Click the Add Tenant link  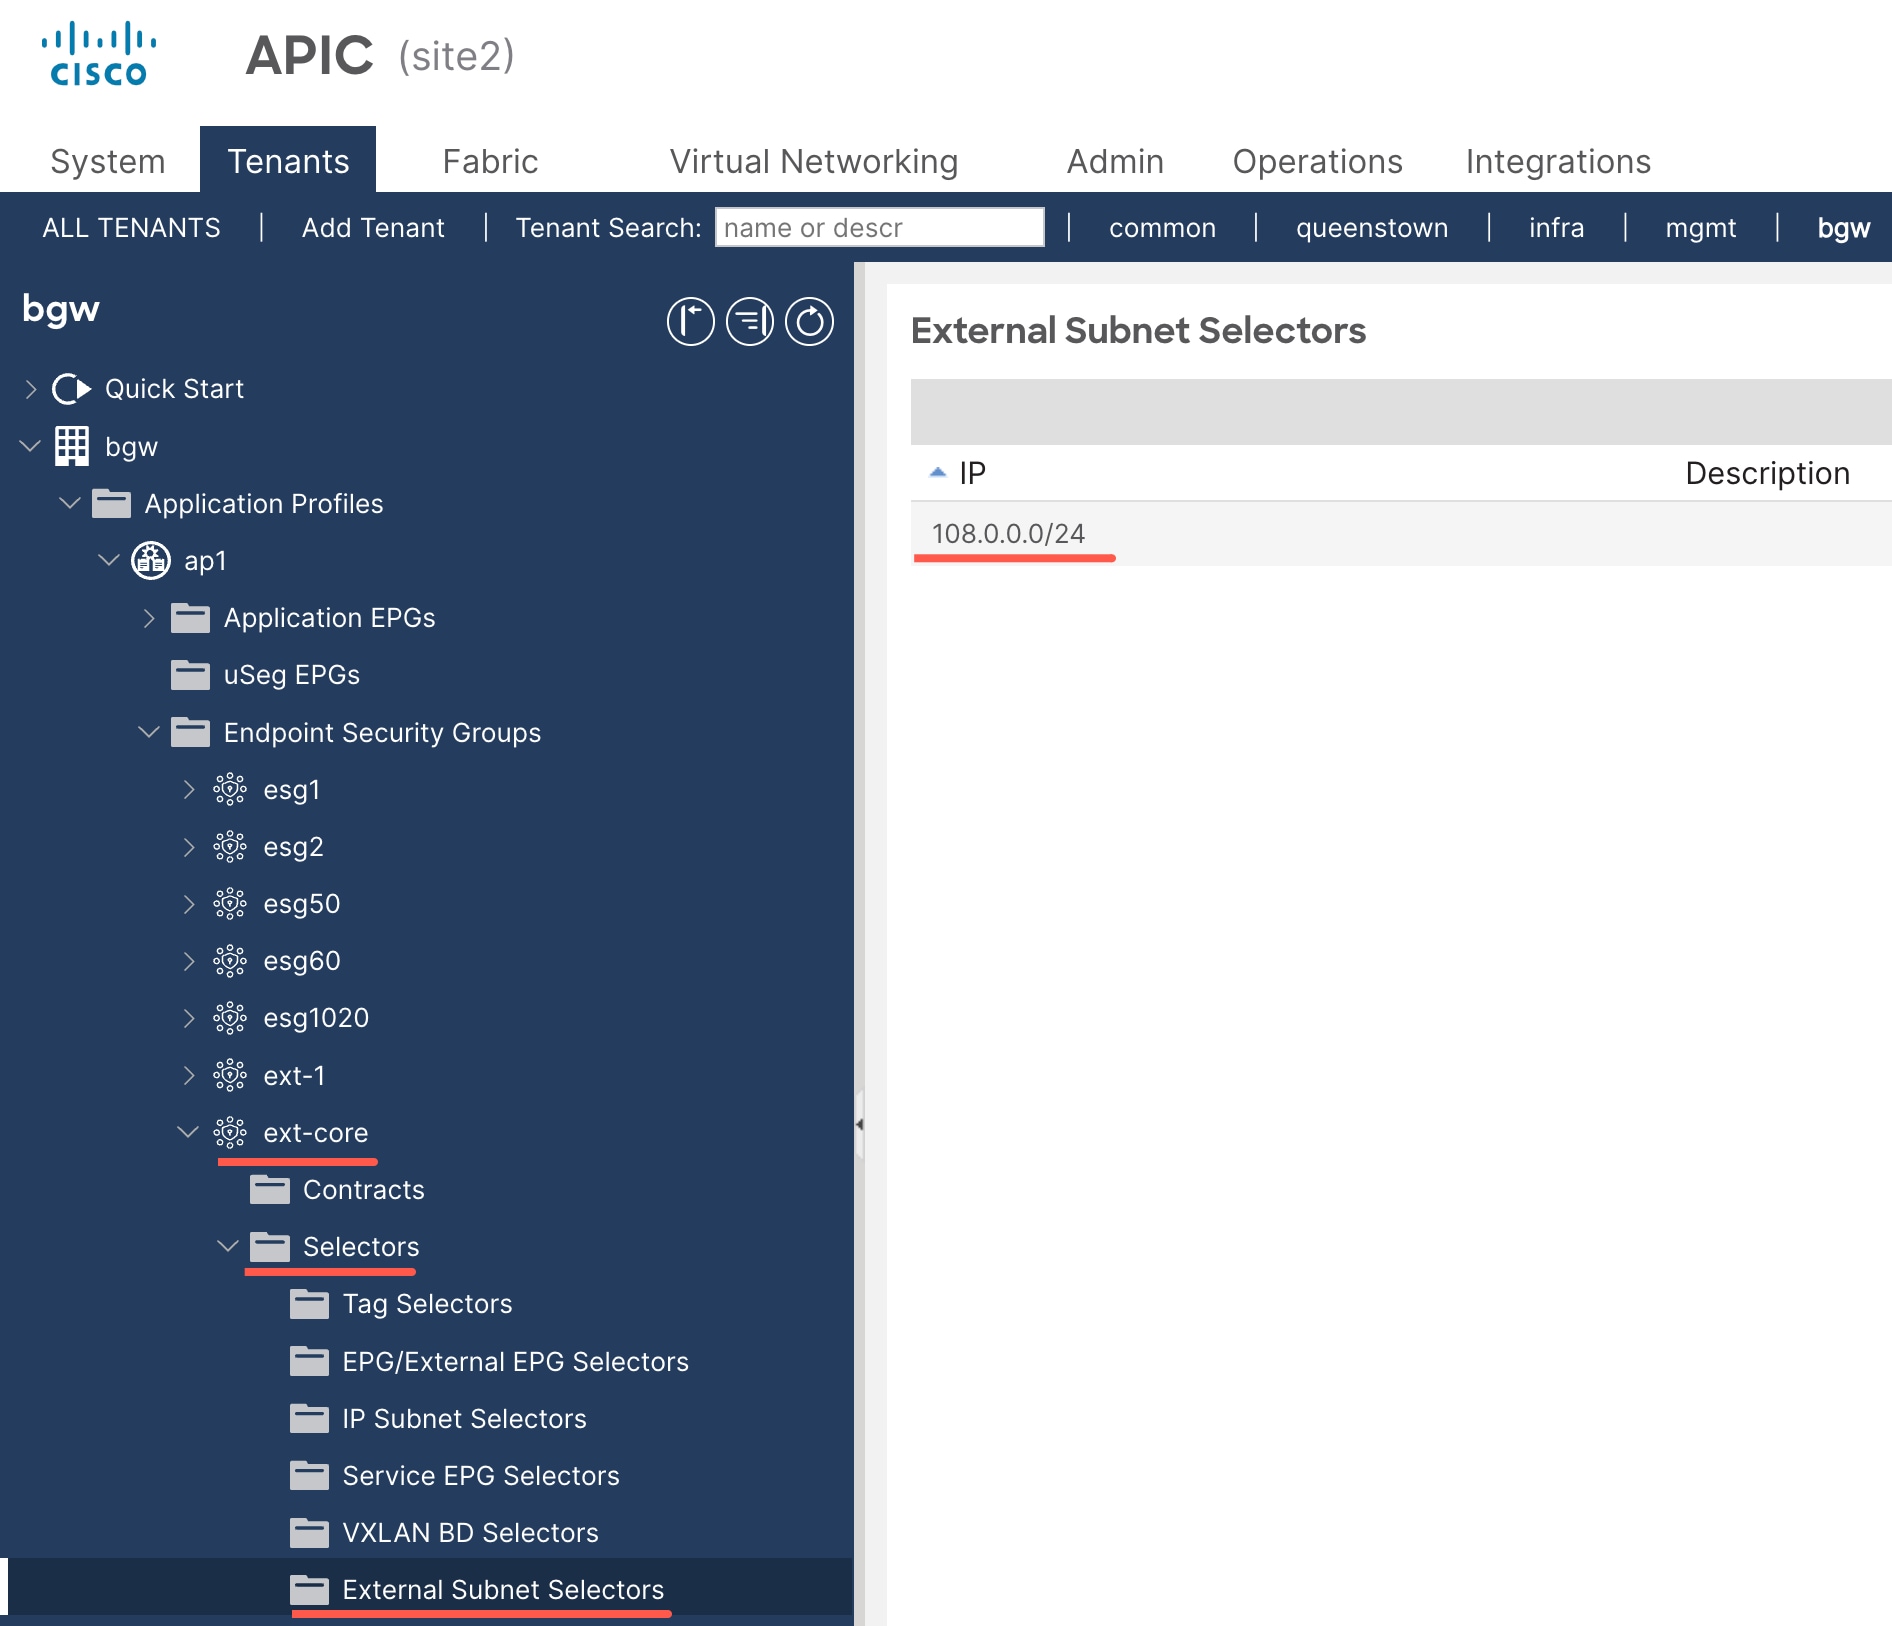point(373,228)
